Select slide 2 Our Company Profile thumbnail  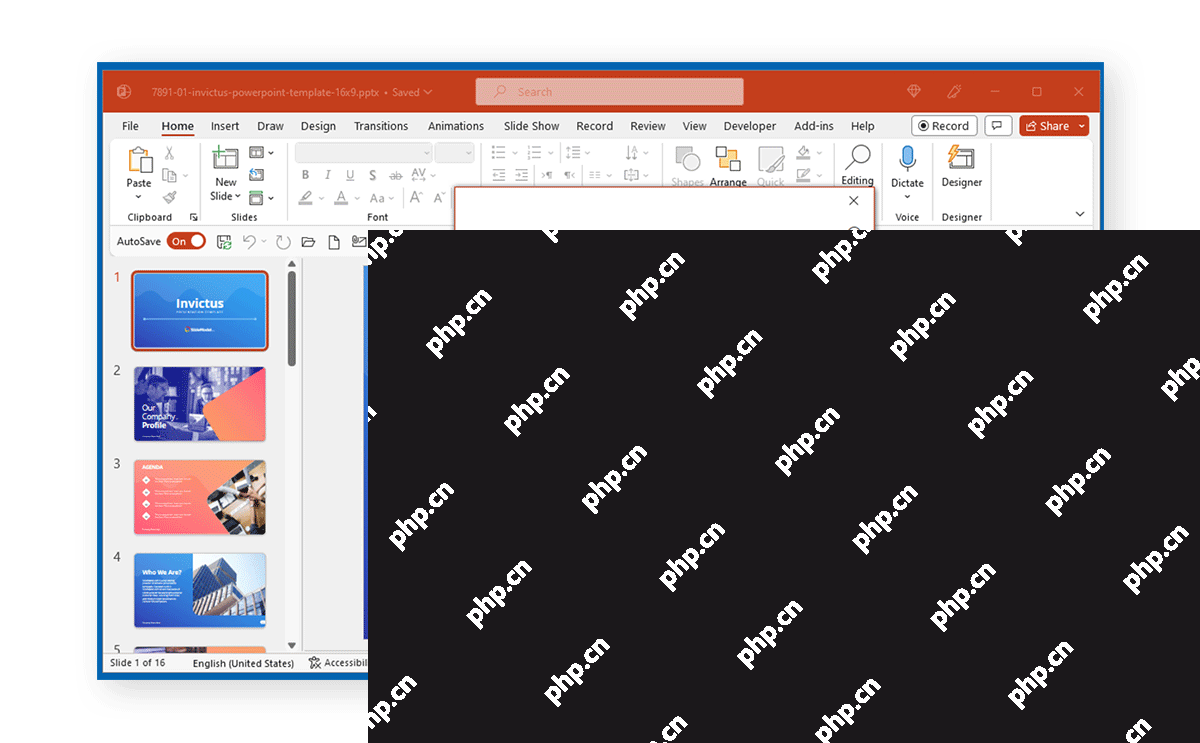pos(200,404)
